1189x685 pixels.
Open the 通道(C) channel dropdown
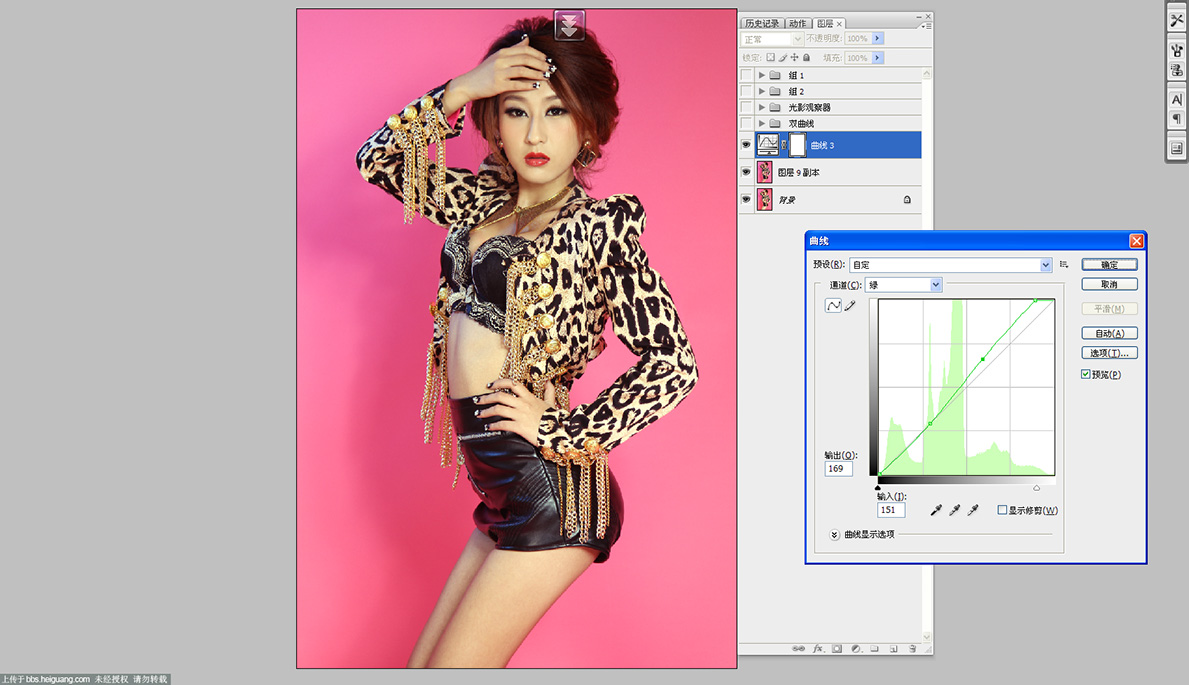(x=903, y=285)
